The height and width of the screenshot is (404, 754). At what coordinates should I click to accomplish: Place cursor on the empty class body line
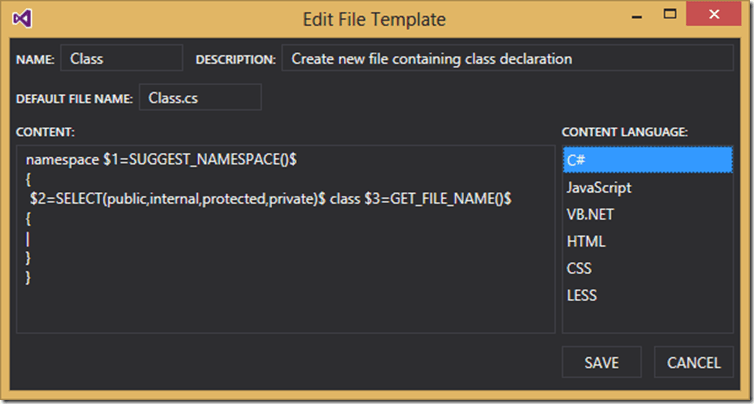click(100, 238)
